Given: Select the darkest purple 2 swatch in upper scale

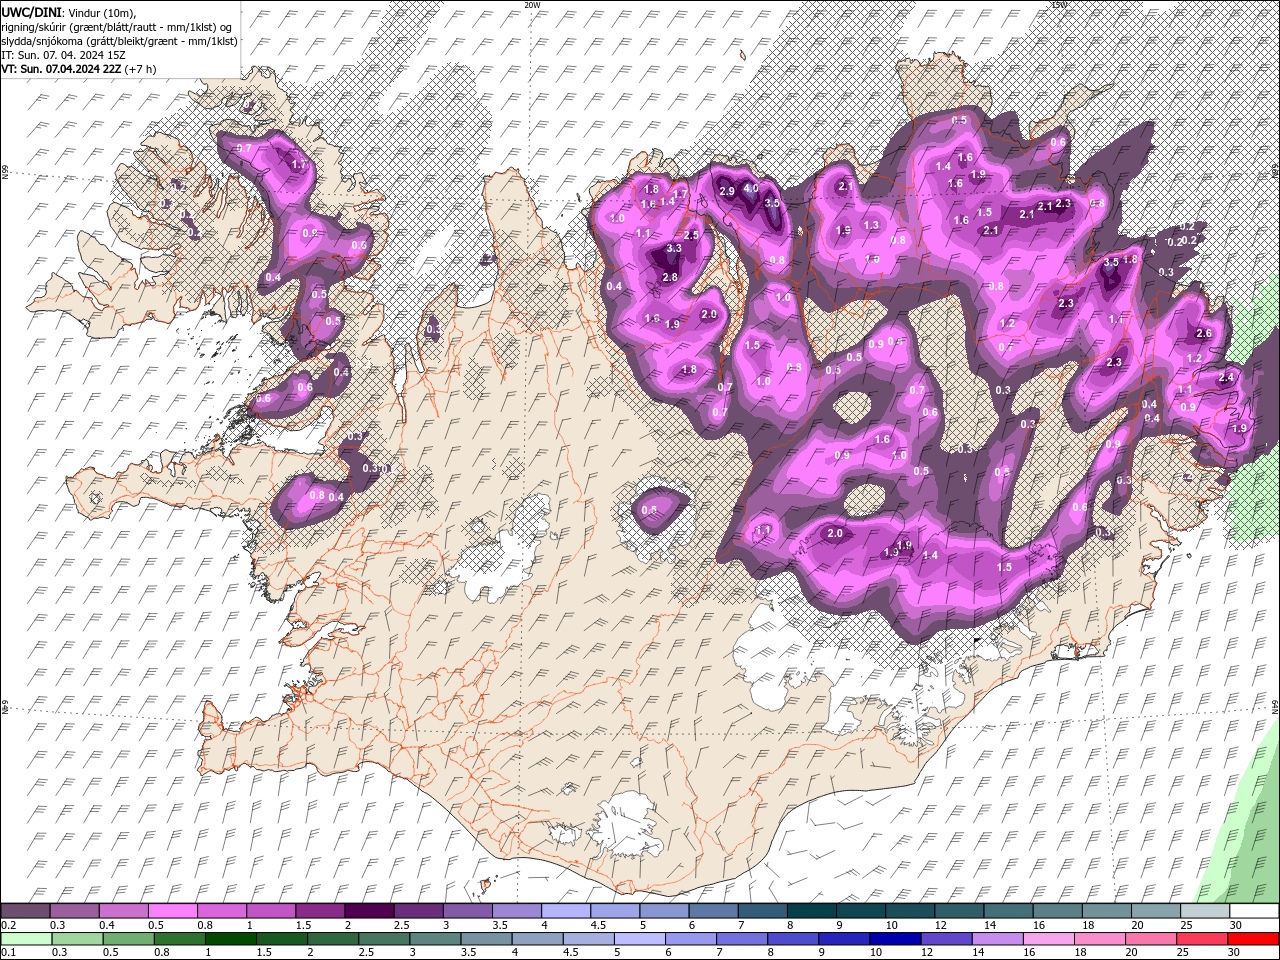Looking at the screenshot, I should [x=369, y=911].
